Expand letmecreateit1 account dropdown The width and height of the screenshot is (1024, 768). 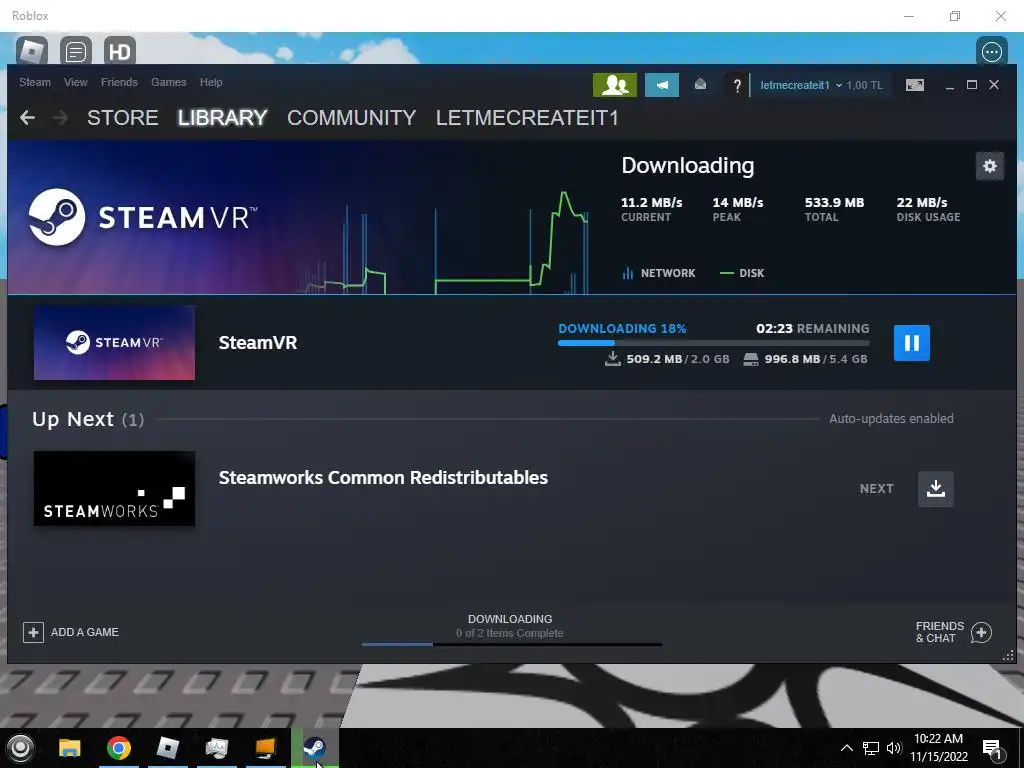801,86
